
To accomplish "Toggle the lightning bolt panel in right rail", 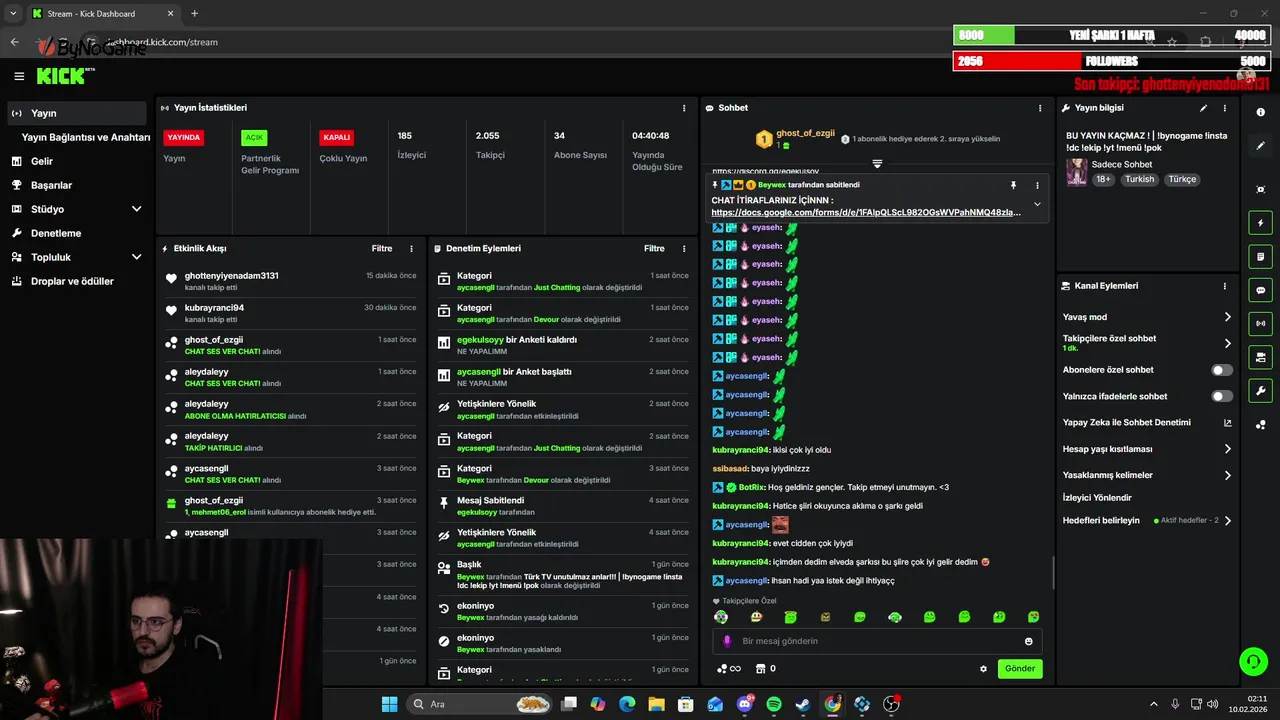I will [x=1260, y=223].
